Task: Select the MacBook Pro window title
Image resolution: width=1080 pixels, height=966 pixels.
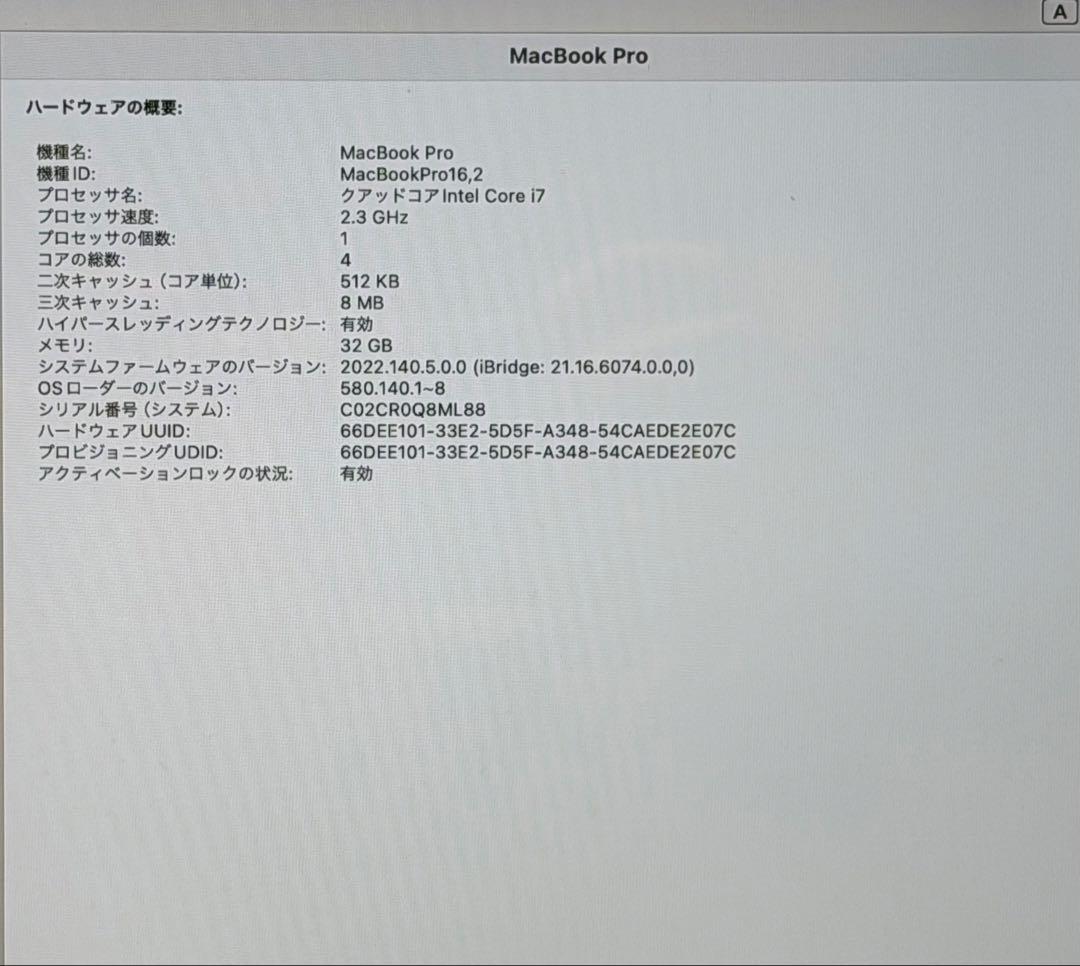Action: [x=579, y=56]
